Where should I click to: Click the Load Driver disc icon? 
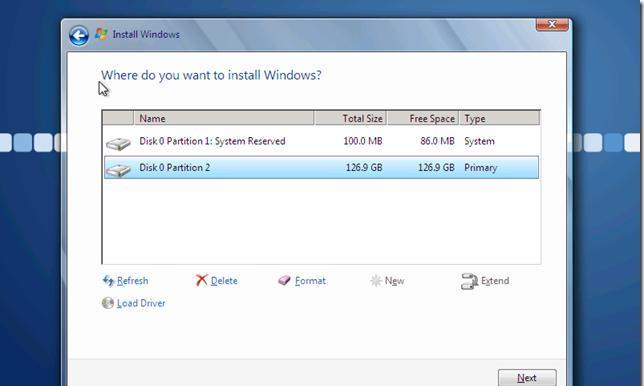point(108,303)
